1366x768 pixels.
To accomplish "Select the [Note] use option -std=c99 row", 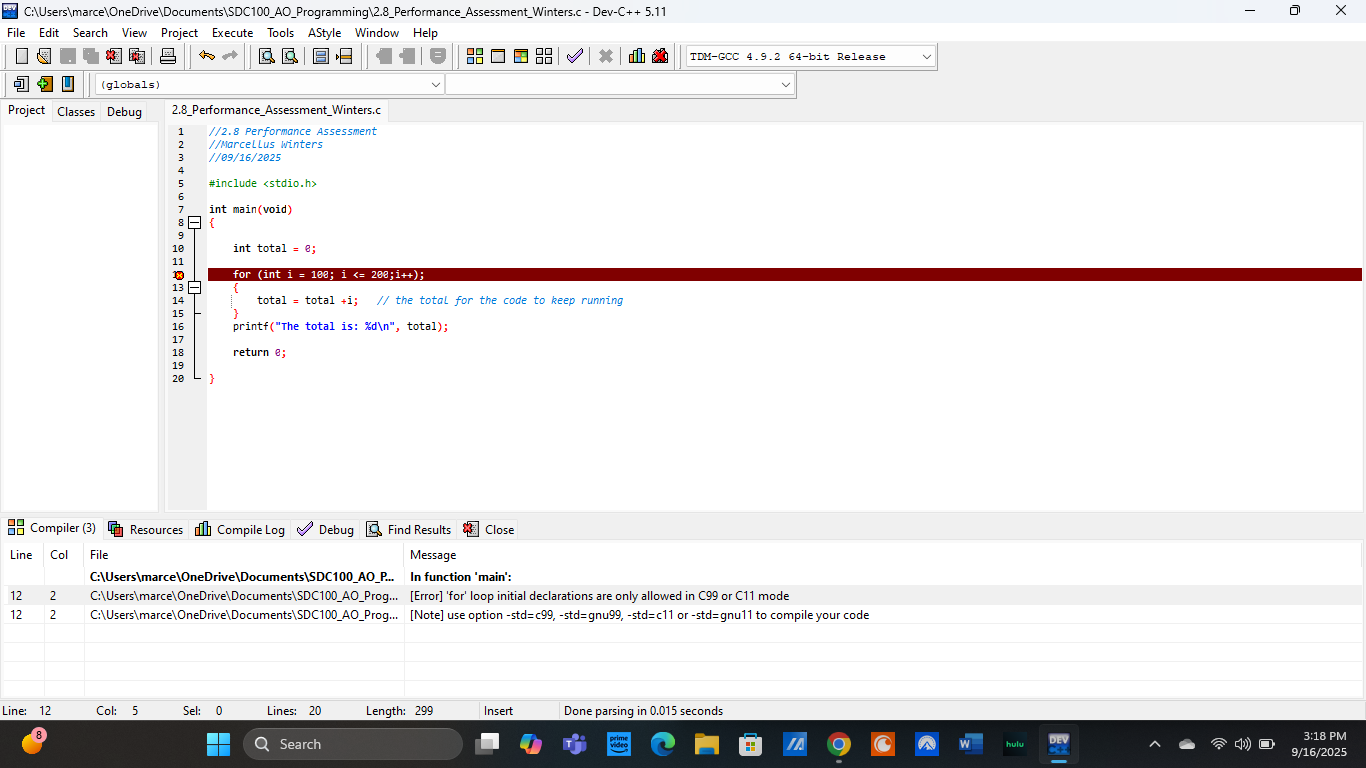I will coord(683,615).
